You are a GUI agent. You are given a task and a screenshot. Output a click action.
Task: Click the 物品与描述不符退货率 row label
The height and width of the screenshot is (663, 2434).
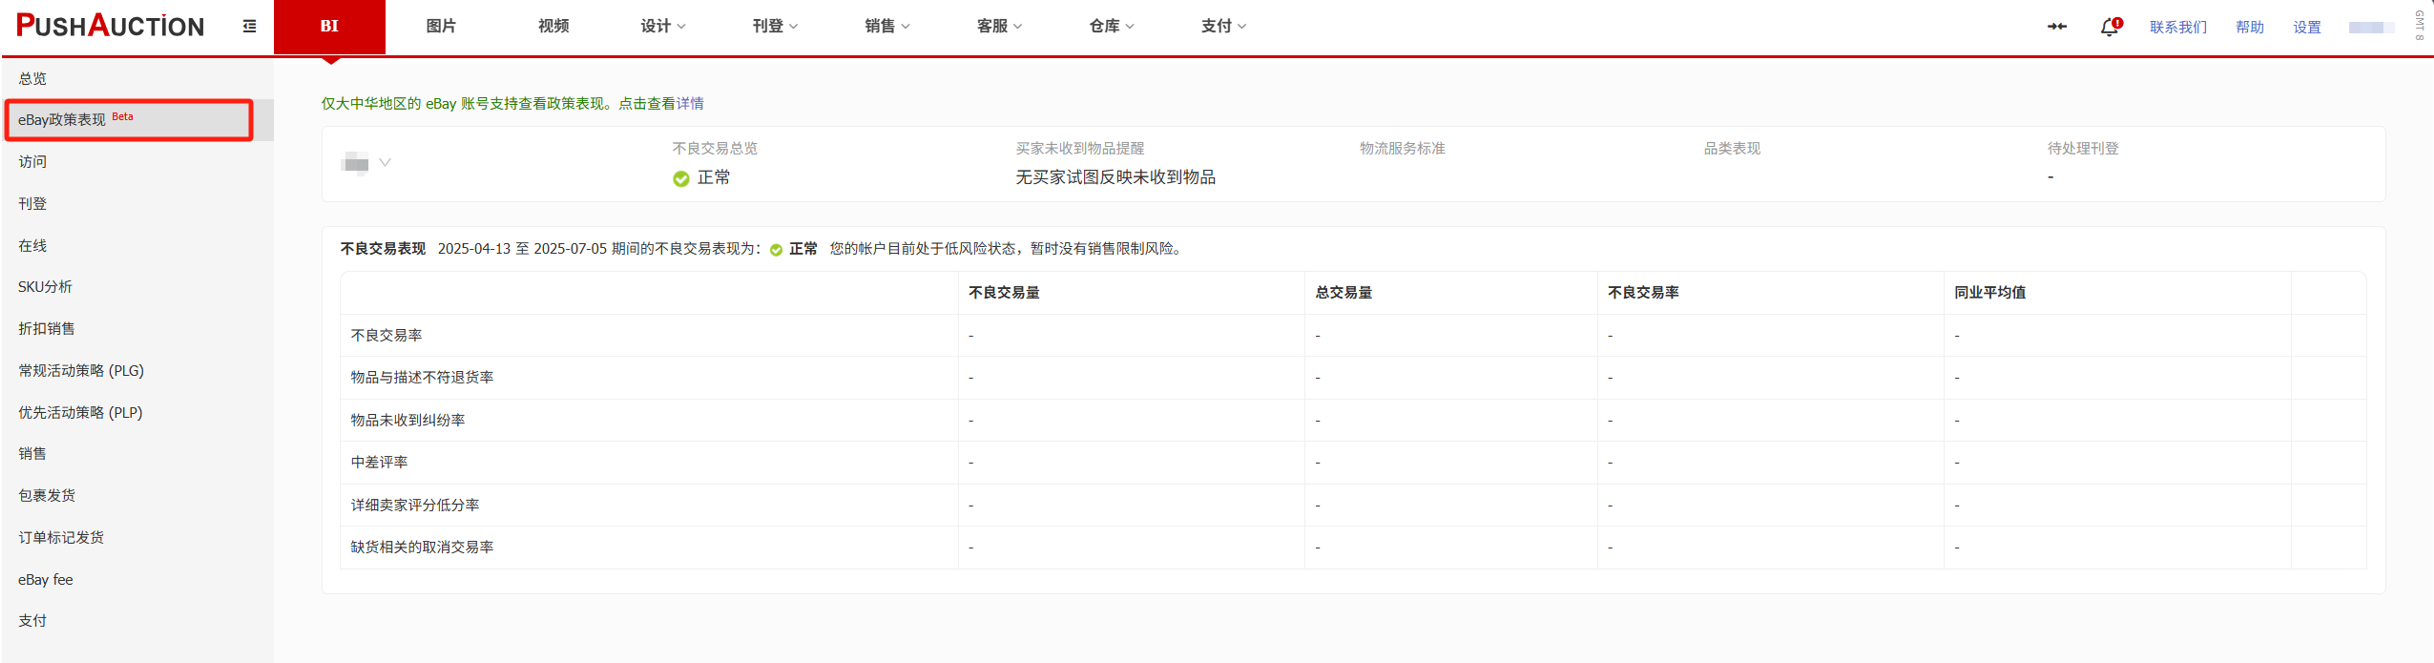[422, 377]
